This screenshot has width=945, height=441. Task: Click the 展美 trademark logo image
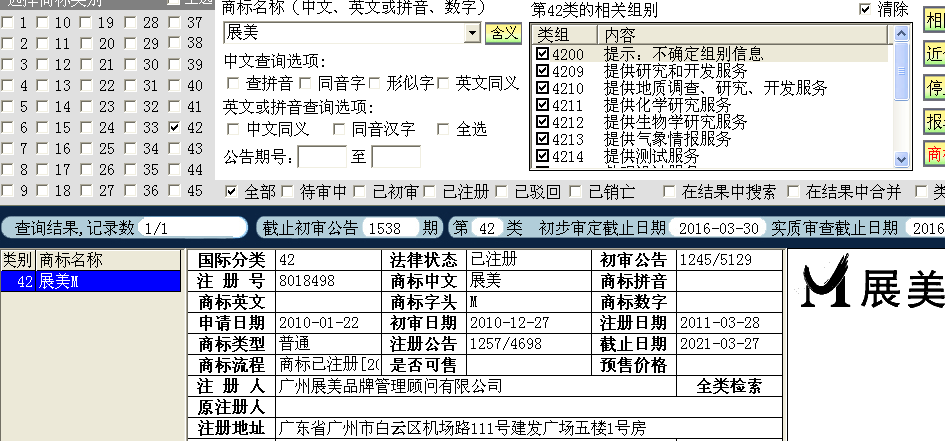click(x=870, y=282)
